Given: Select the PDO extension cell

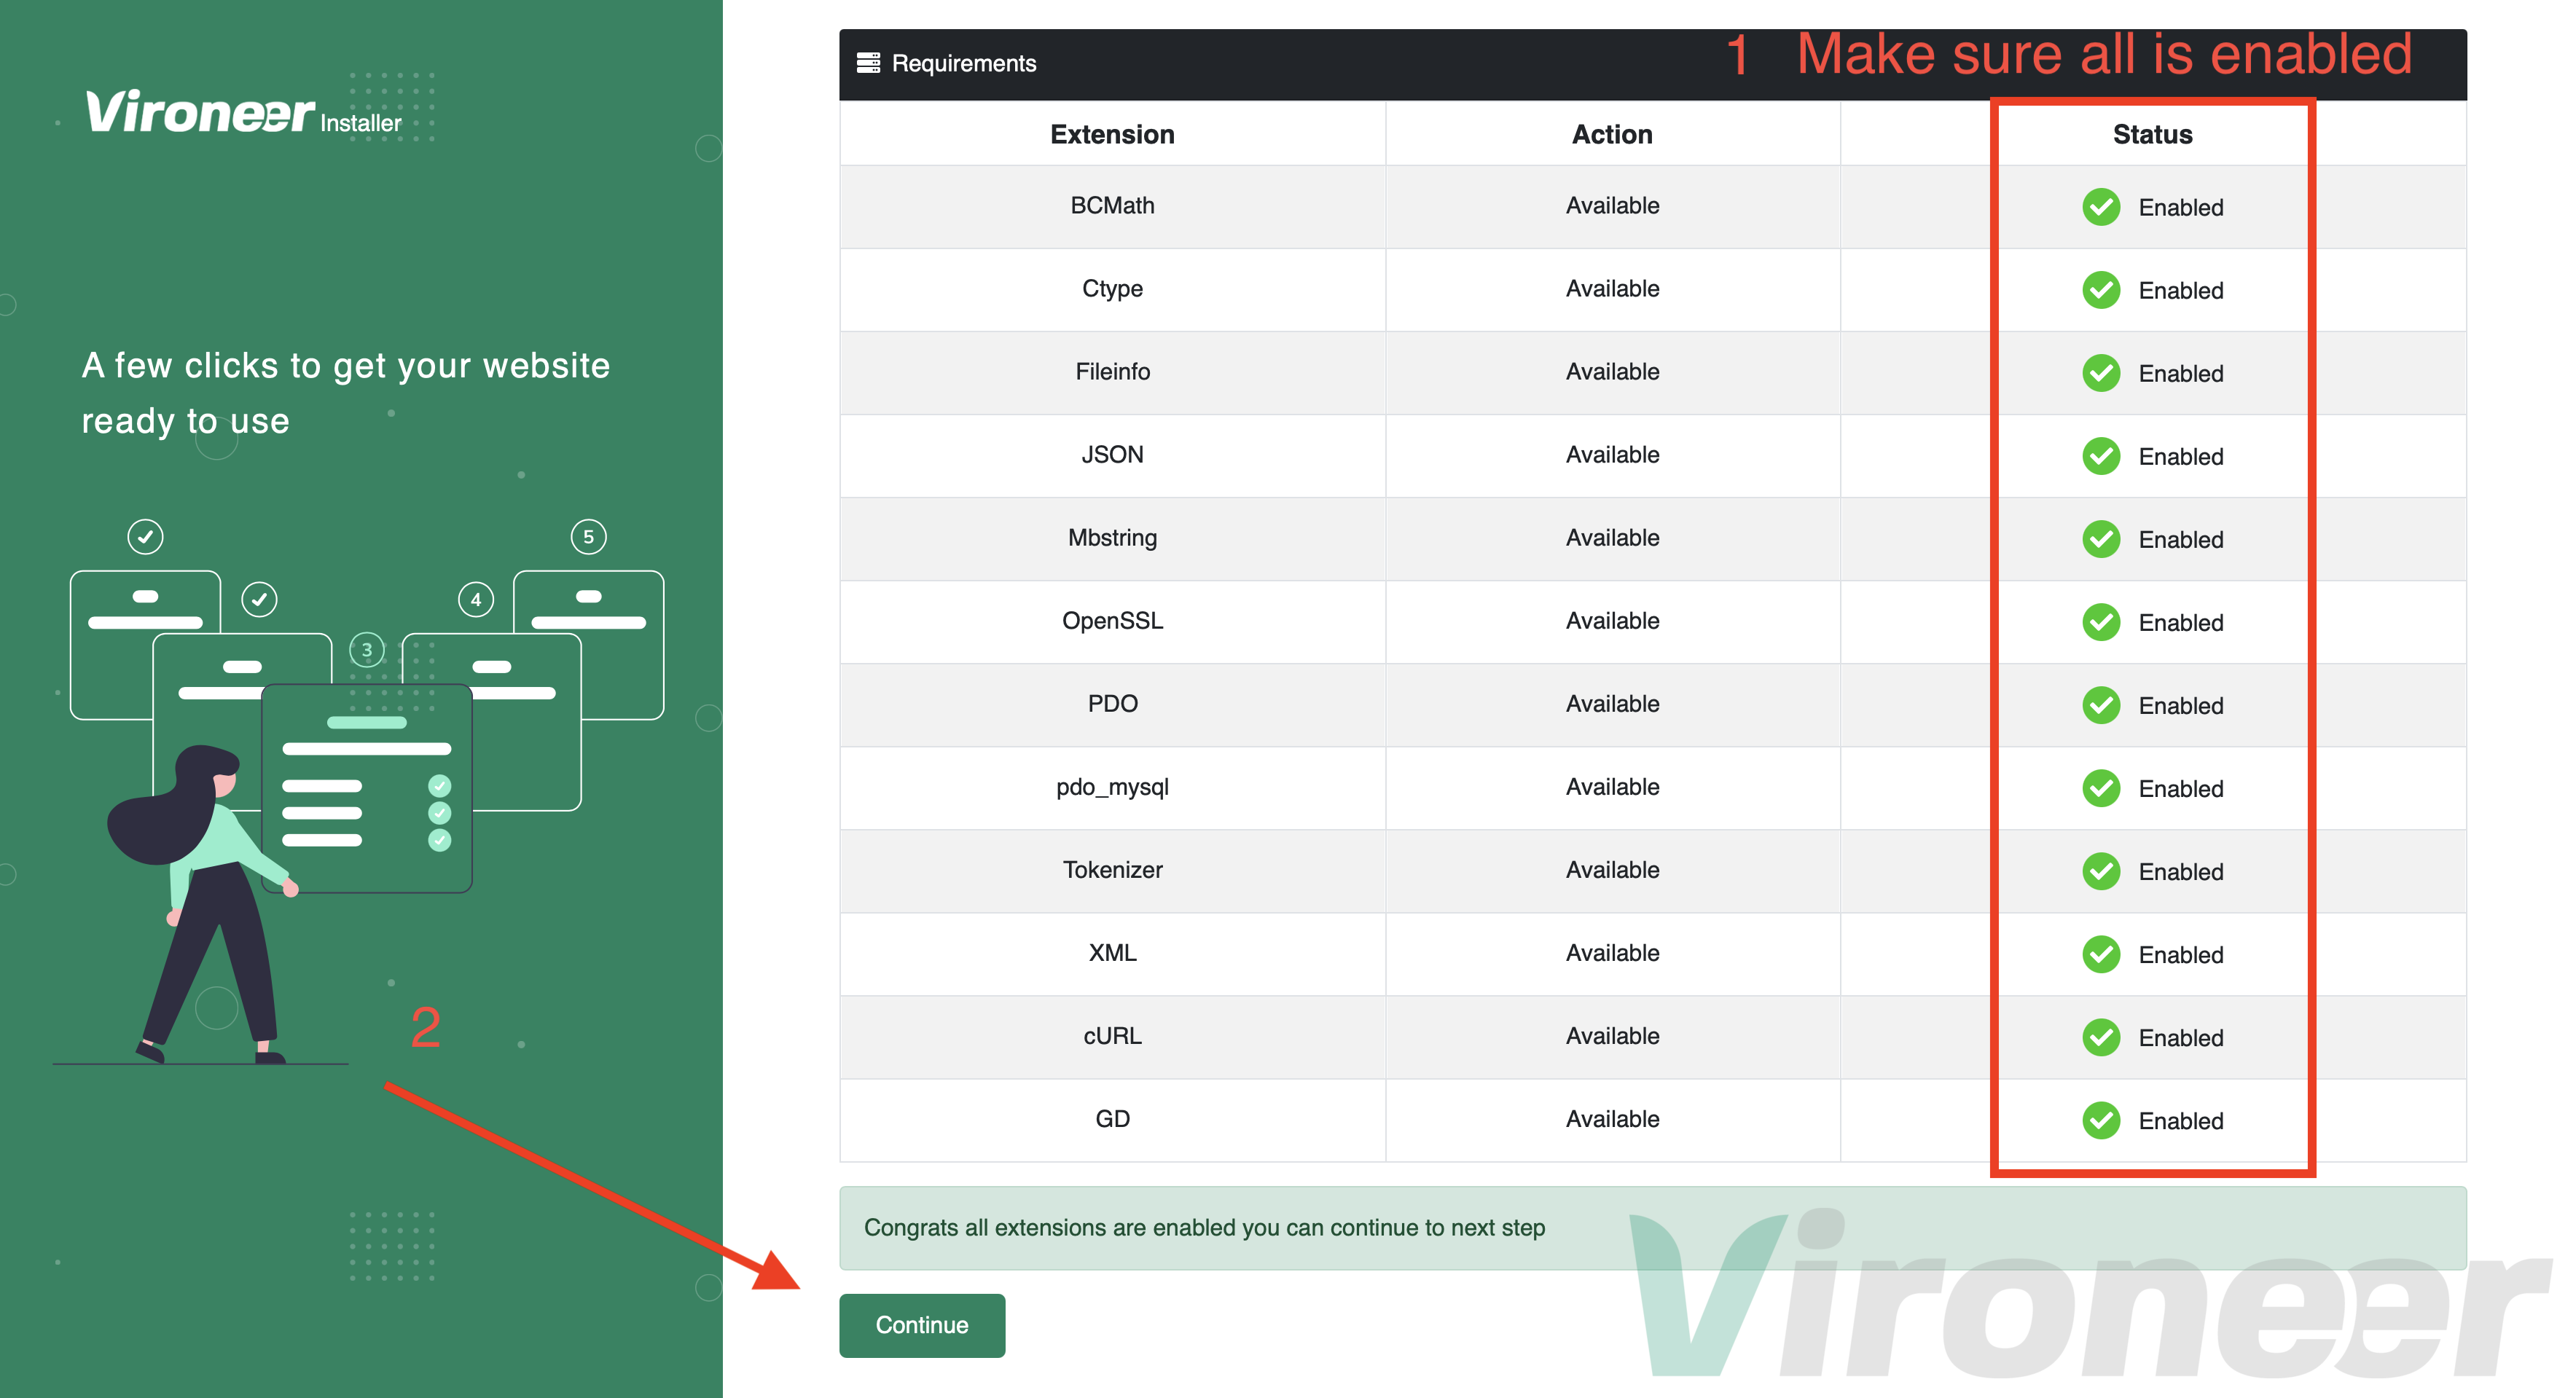Looking at the screenshot, I should (1112, 704).
